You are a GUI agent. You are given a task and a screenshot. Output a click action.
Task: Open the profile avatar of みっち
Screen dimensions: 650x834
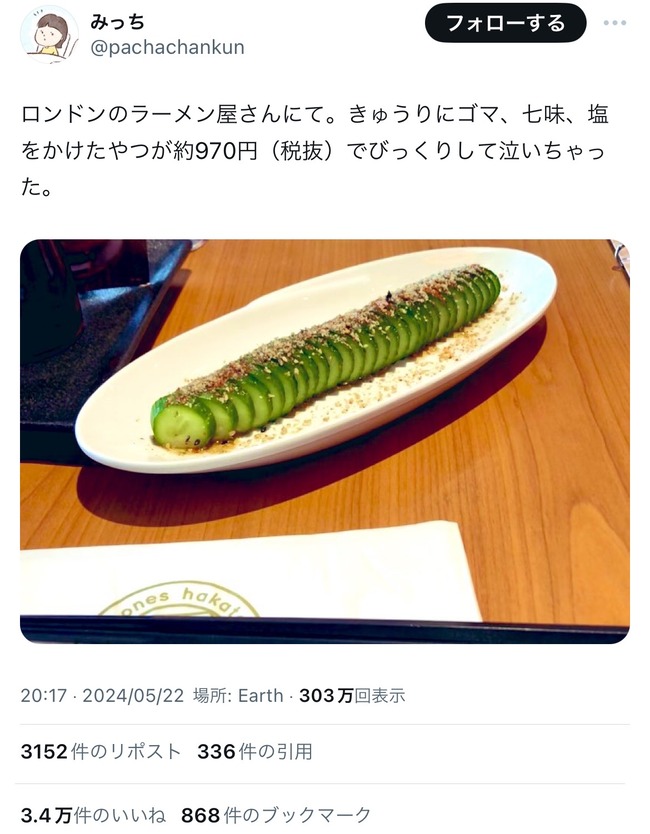pyautogui.click(x=48, y=35)
